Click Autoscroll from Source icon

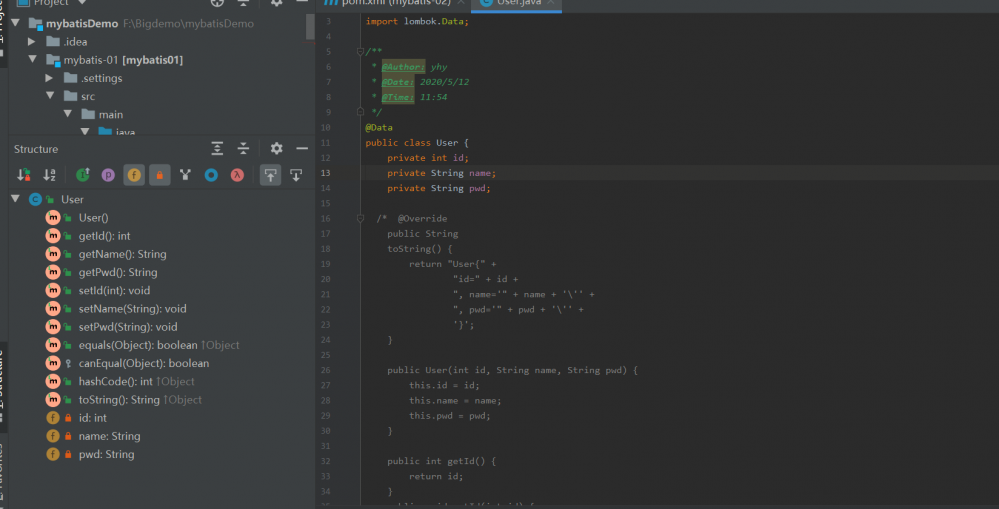296,175
